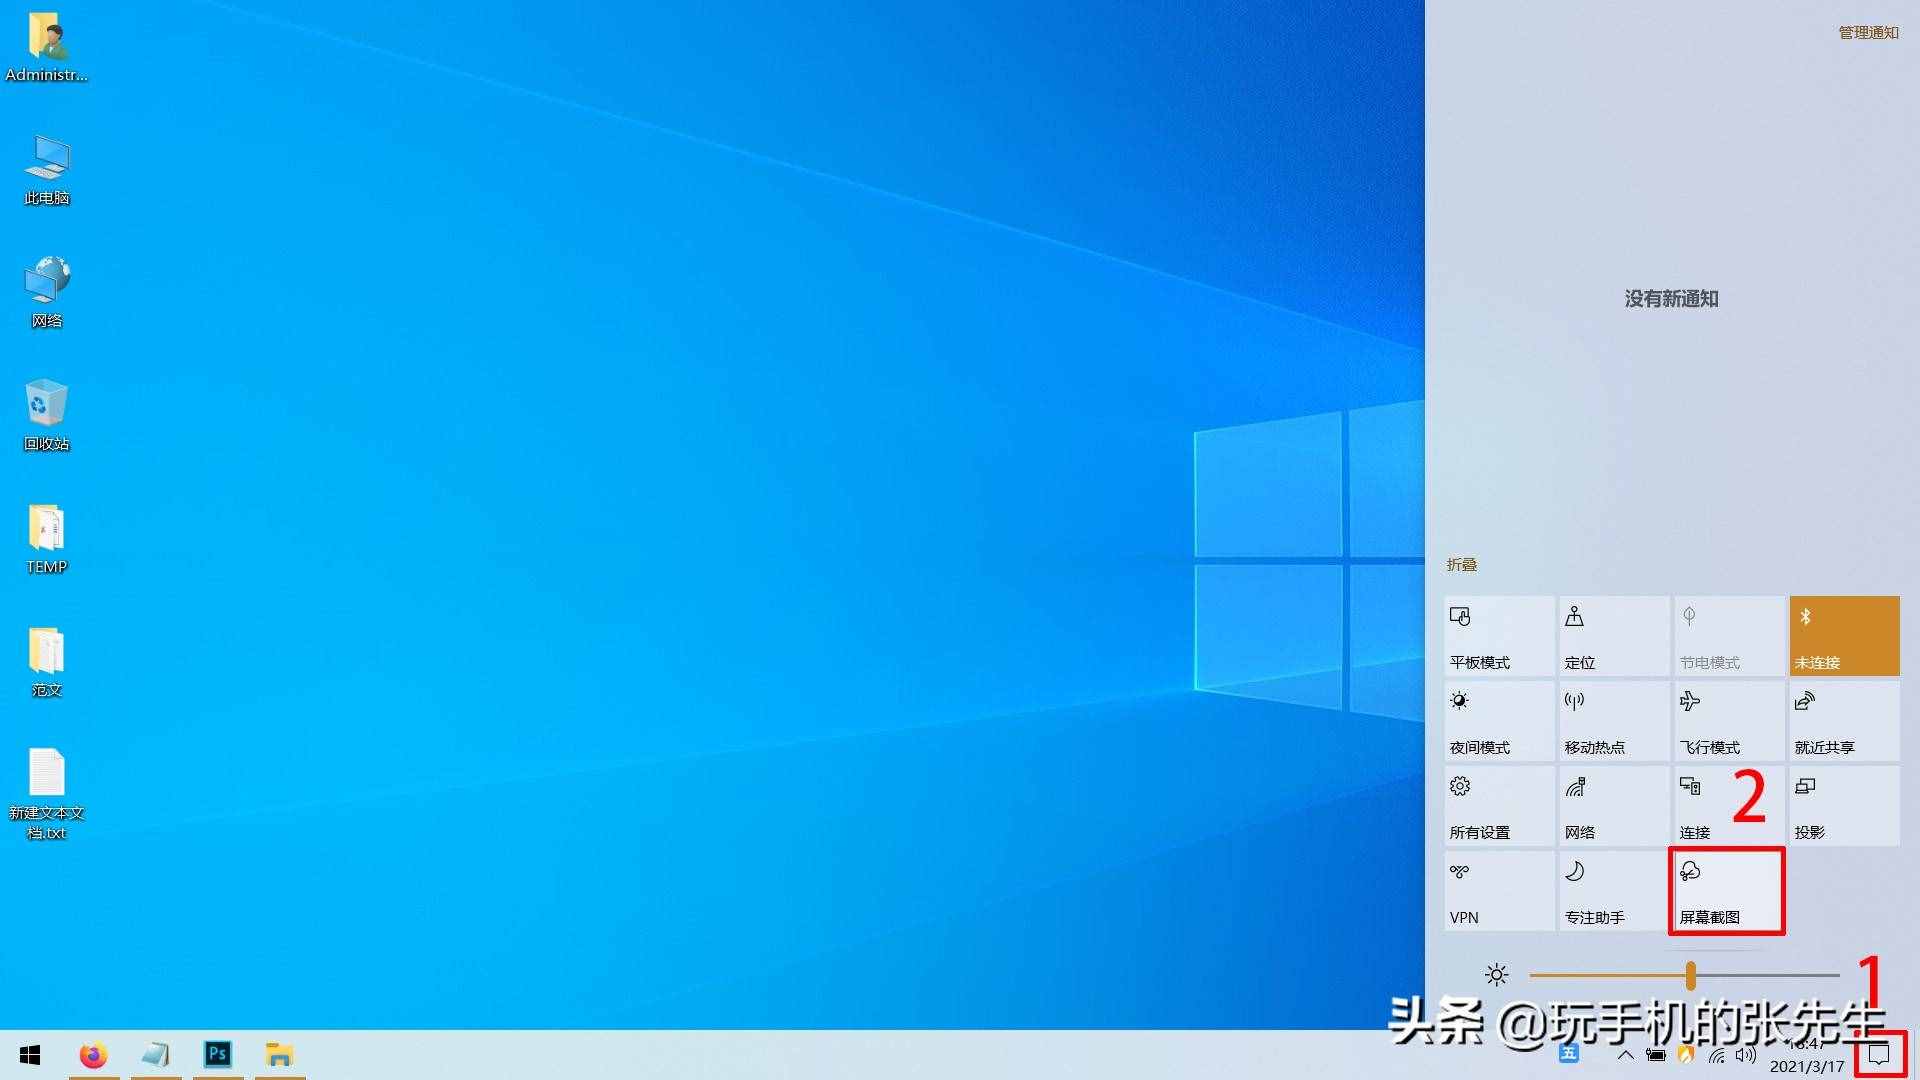Click 管理通知 manage notifications link
The height and width of the screenshot is (1080, 1920).
pyautogui.click(x=1868, y=33)
